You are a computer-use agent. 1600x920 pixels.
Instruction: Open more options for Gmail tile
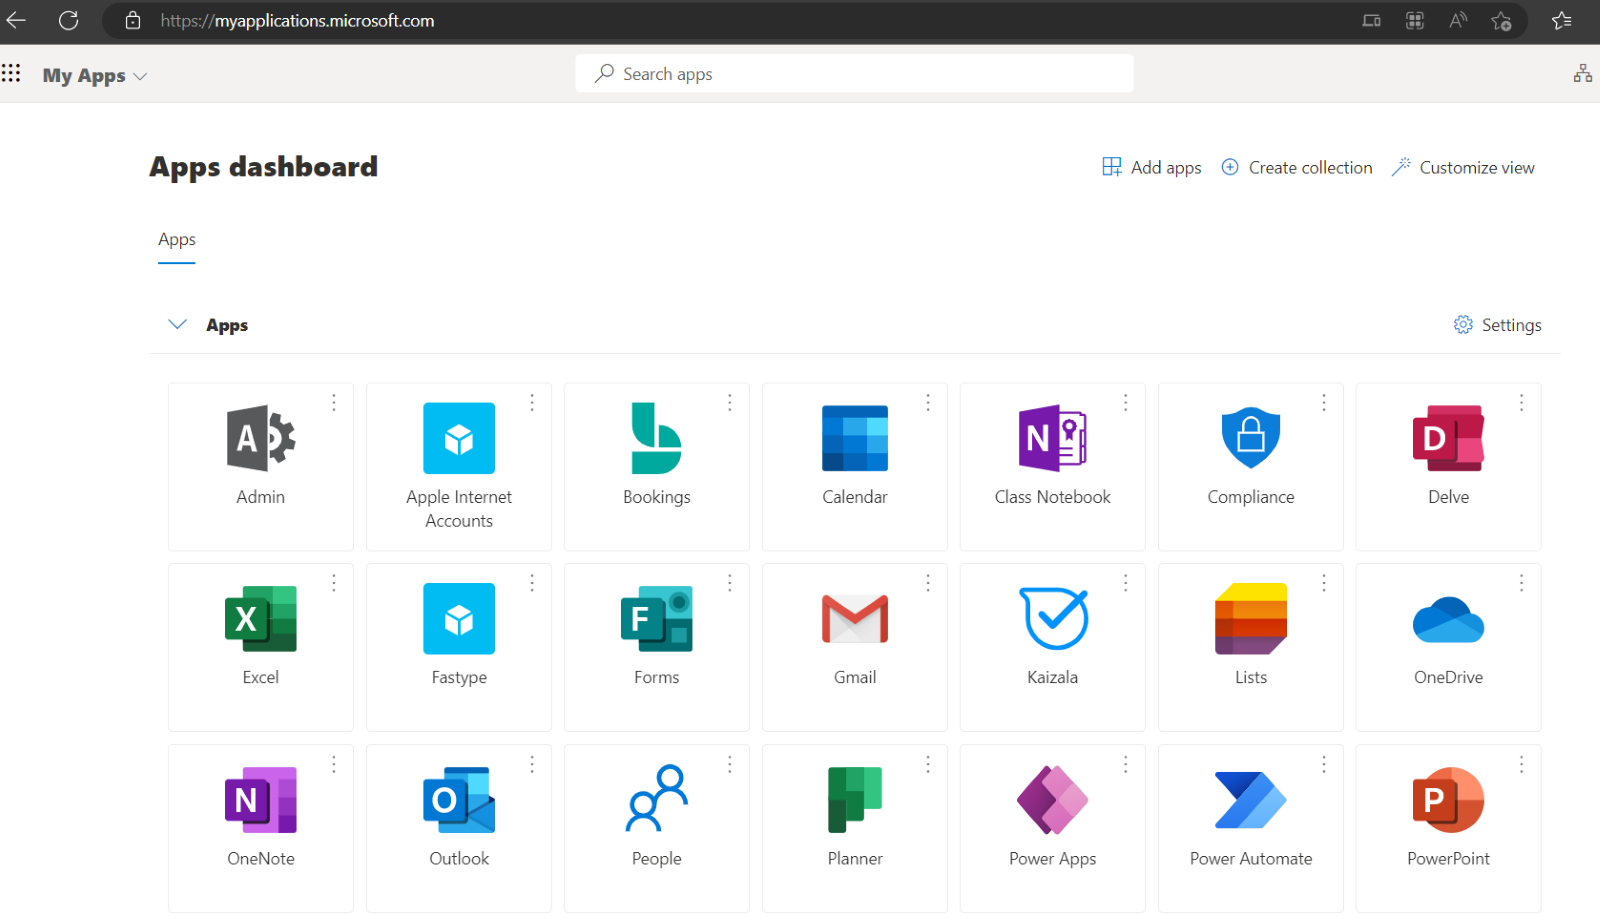click(x=928, y=583)
